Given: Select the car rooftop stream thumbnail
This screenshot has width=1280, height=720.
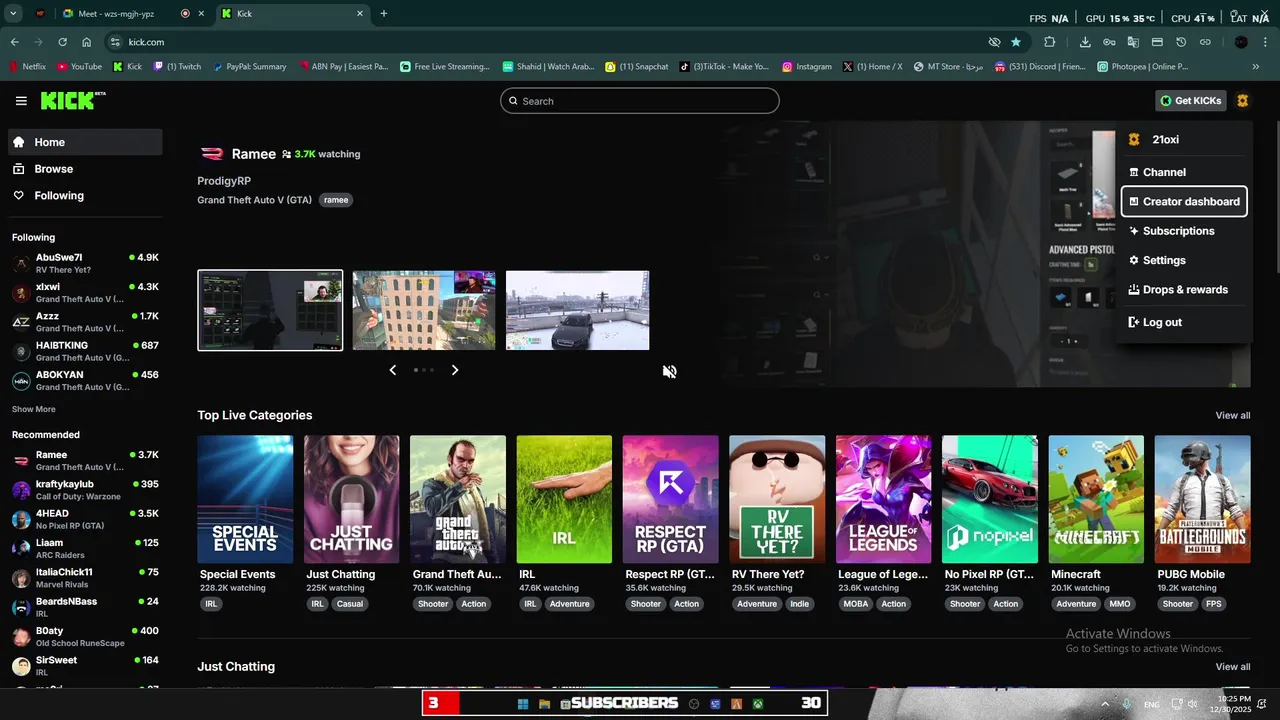Looking at the screenshot, I should click(577, 310).
